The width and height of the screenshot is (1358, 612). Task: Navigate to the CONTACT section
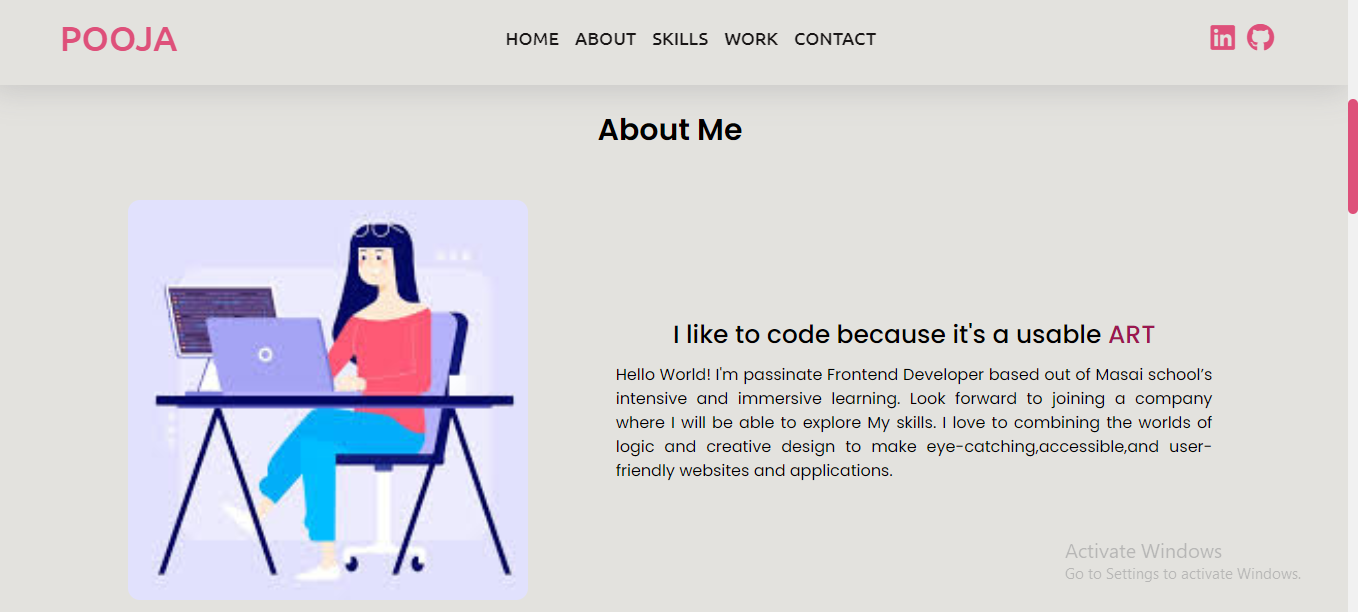click(x=835, y=39)
